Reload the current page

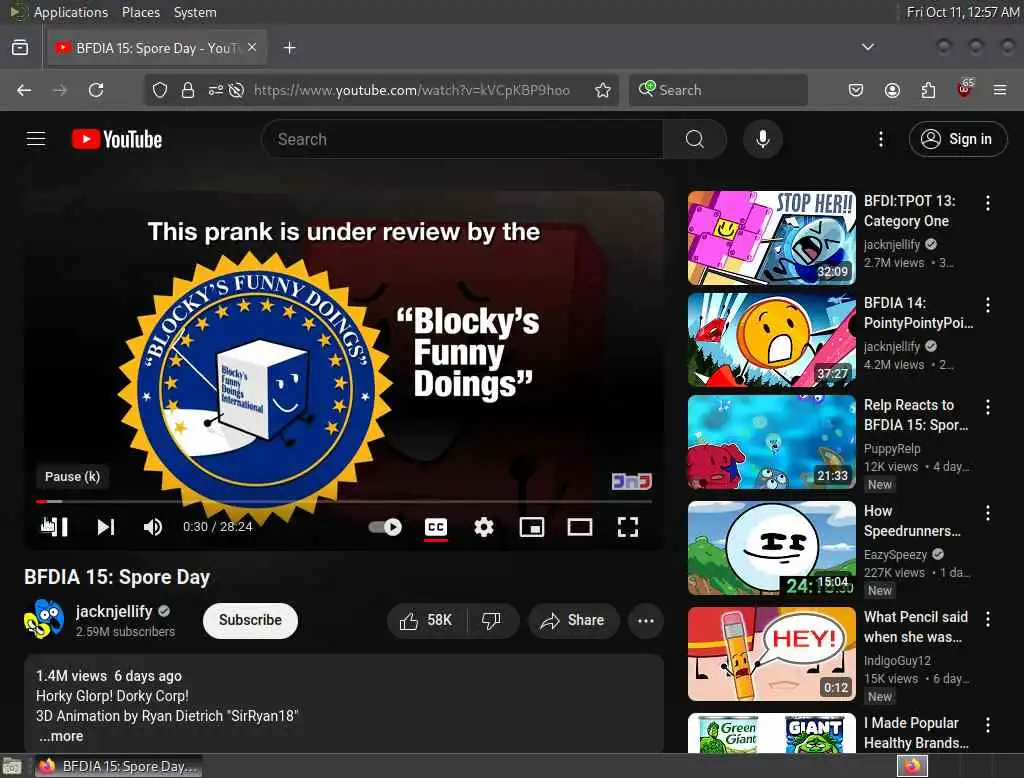click(x=96, y=90)
